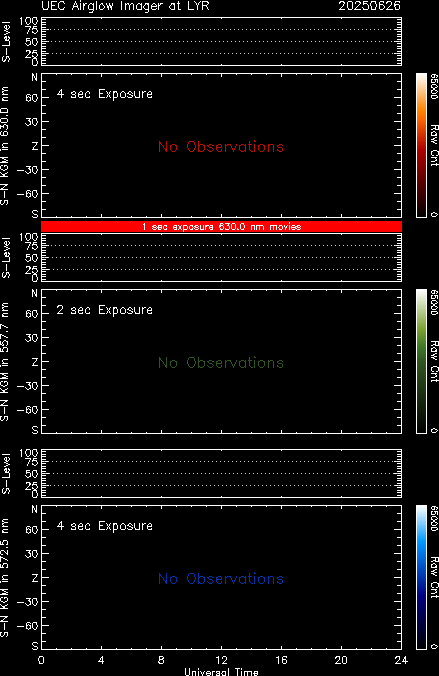
Task: Click the '4 sec Exposure' label in 630.0 nm panel
Action: (105, 94)
